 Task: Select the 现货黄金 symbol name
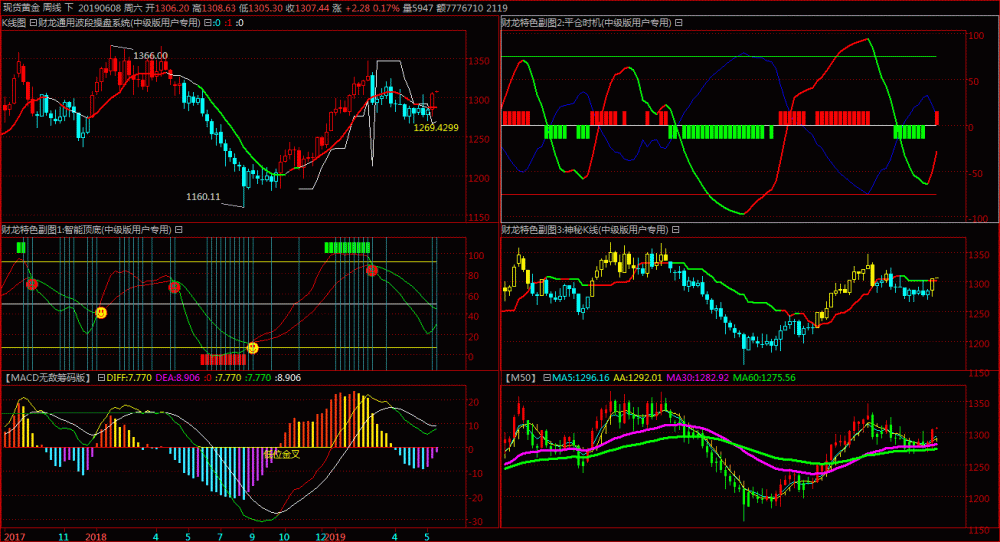pos(20,8)
